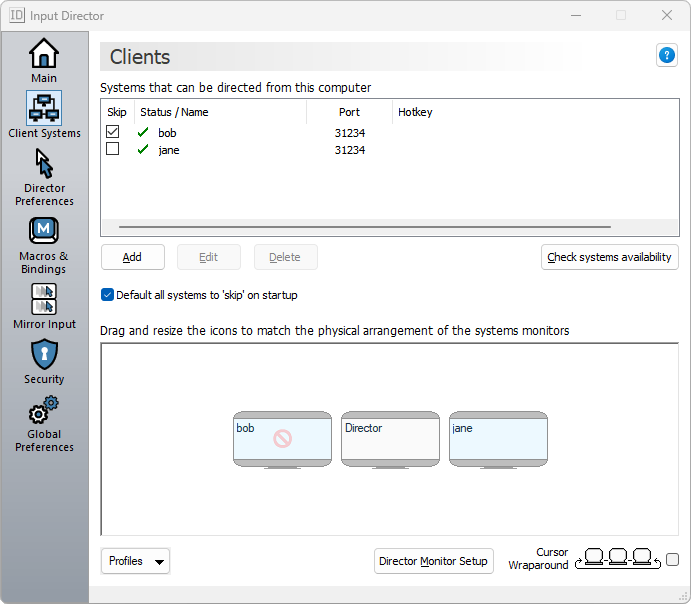Open the Macros & Bindings key icon
Screen dimensions: 691x604
click(x=44, y=230)
